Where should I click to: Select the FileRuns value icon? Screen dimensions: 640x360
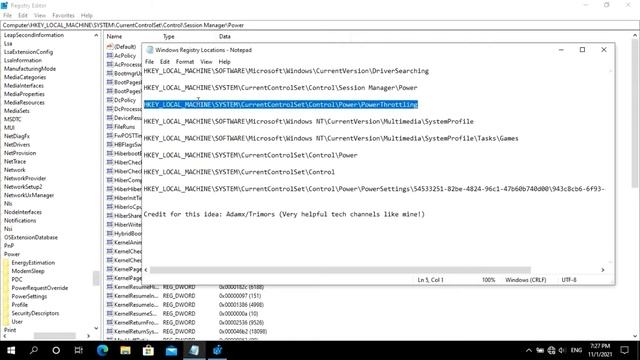tap(109, 127)
